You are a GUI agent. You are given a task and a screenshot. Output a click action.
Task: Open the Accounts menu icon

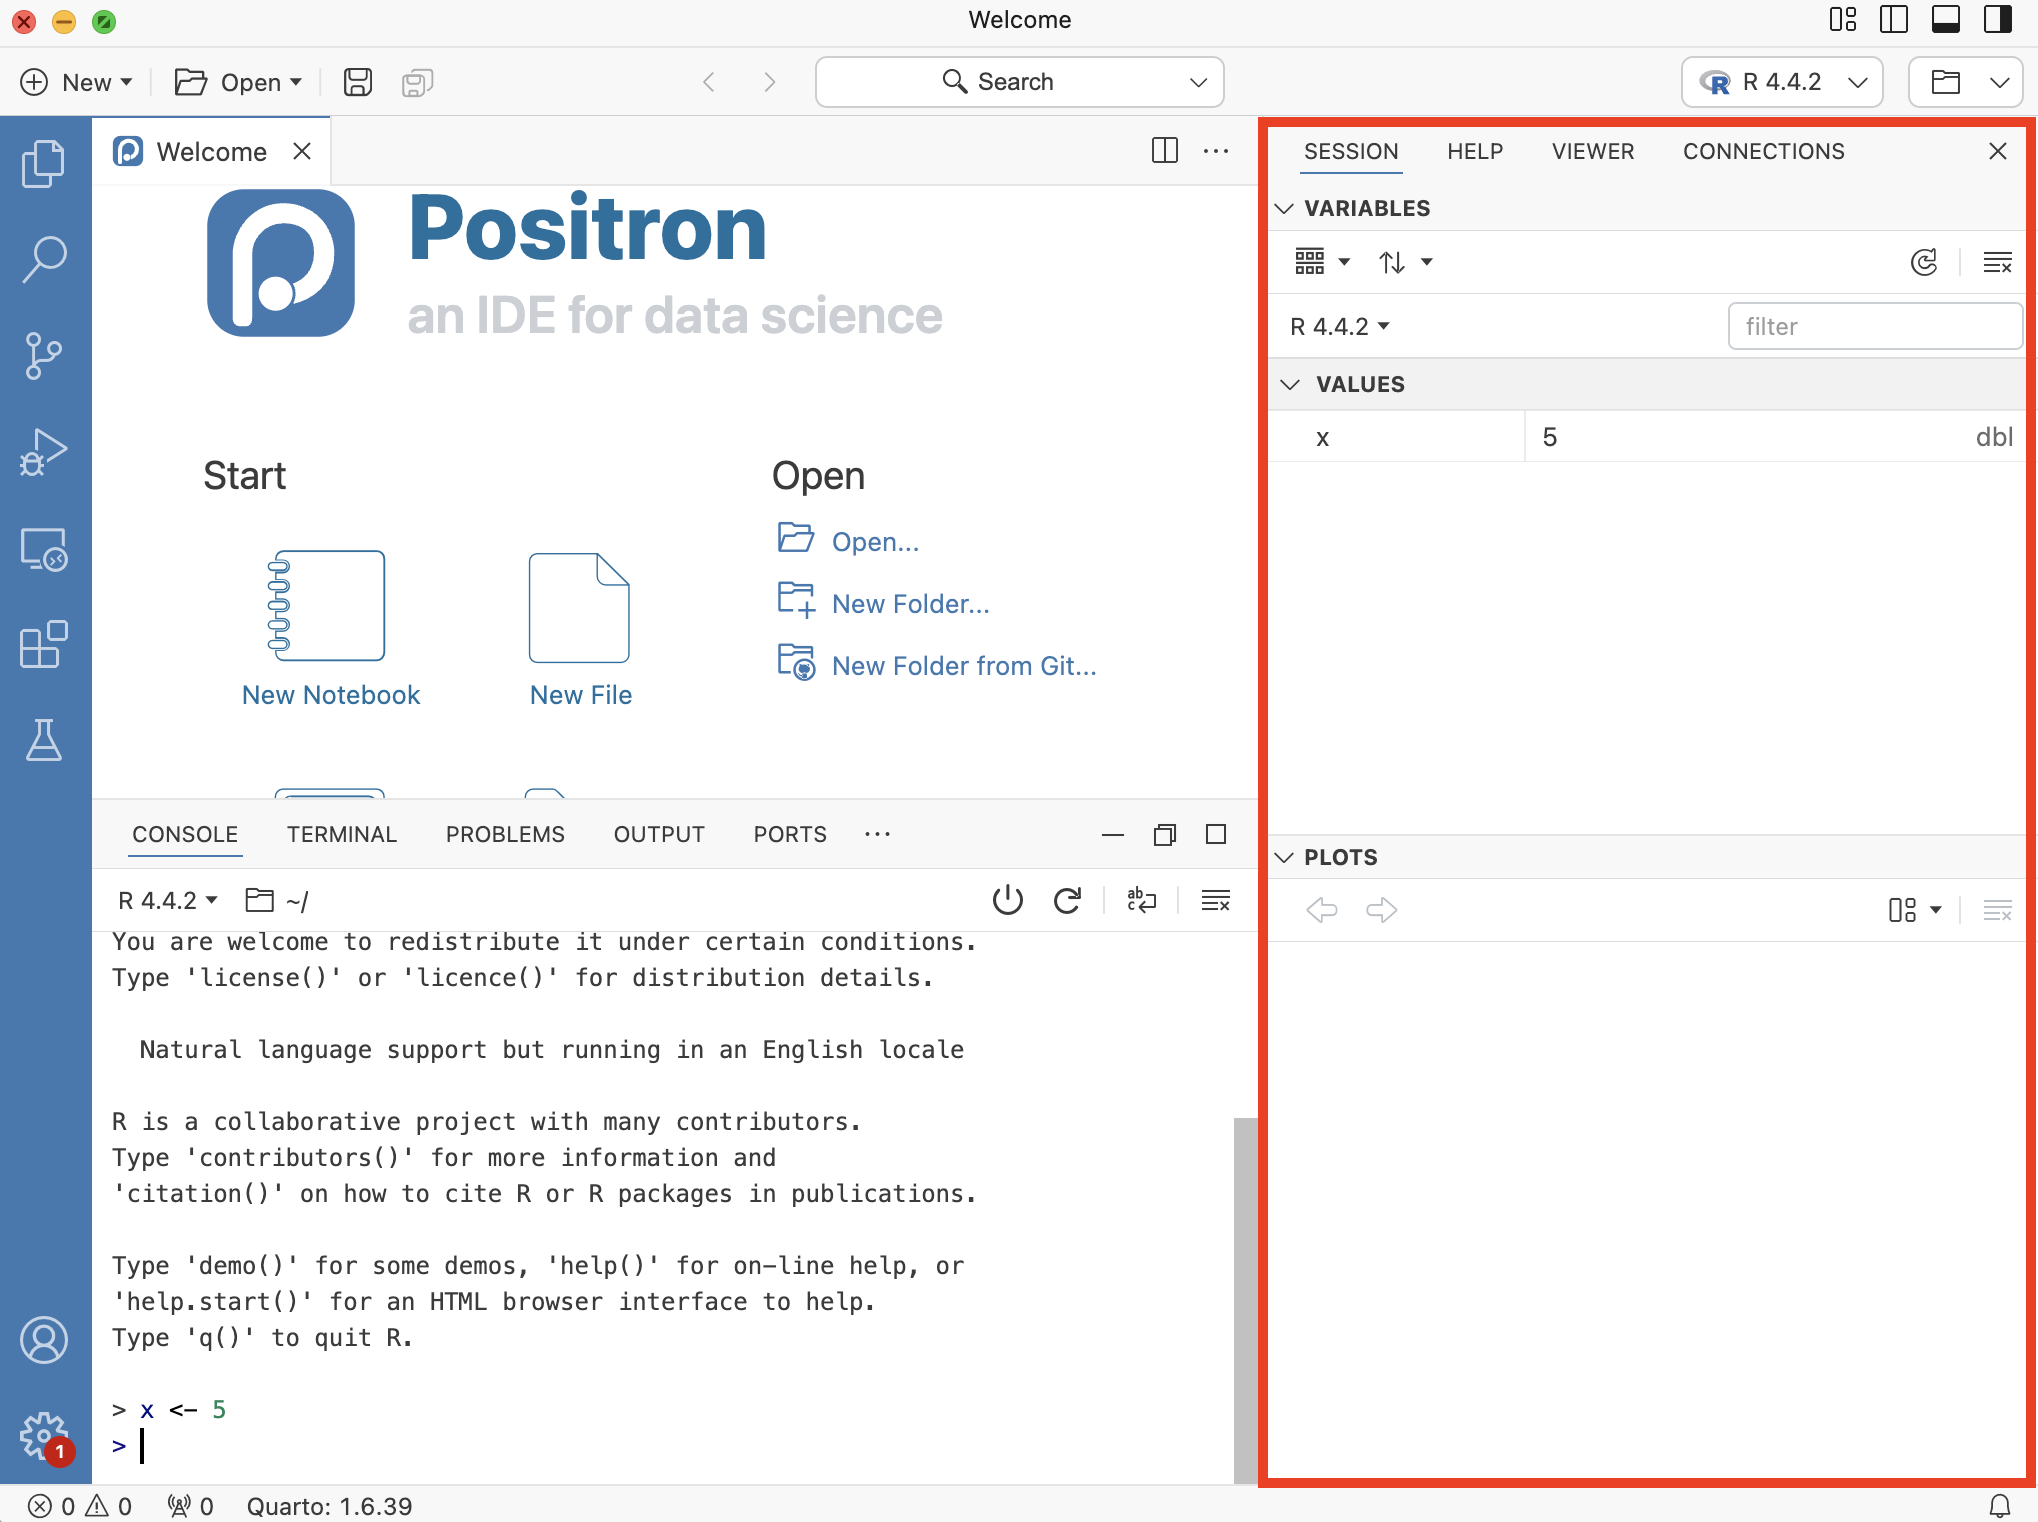click(44, 1340)
